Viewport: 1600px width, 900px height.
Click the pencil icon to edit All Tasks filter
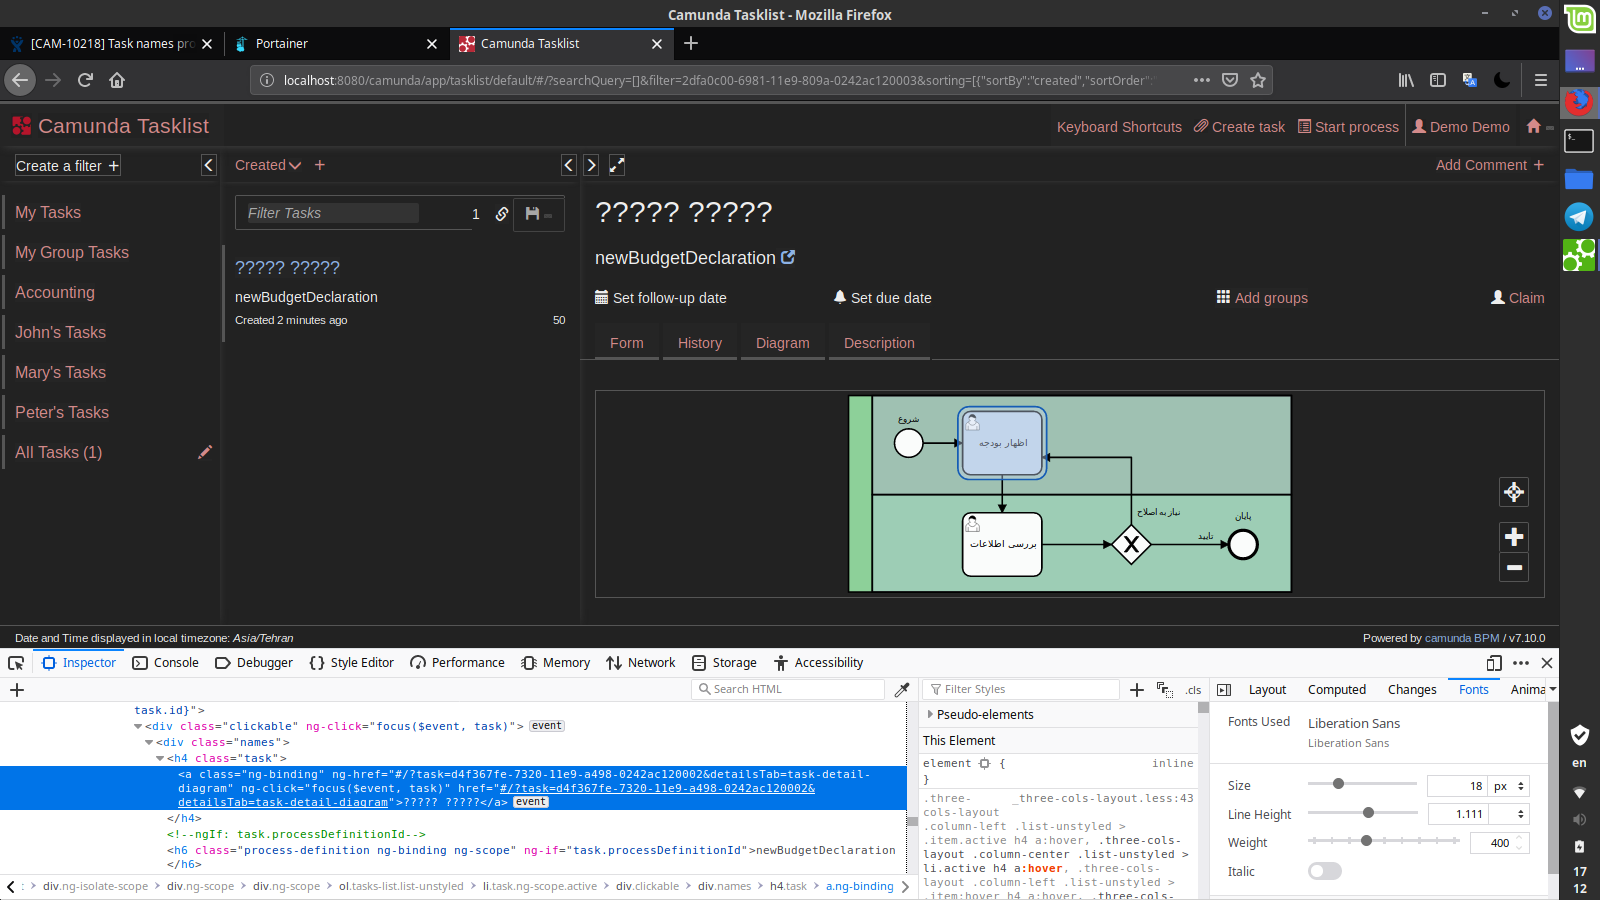pyautogui.click(x=205, y=452)
